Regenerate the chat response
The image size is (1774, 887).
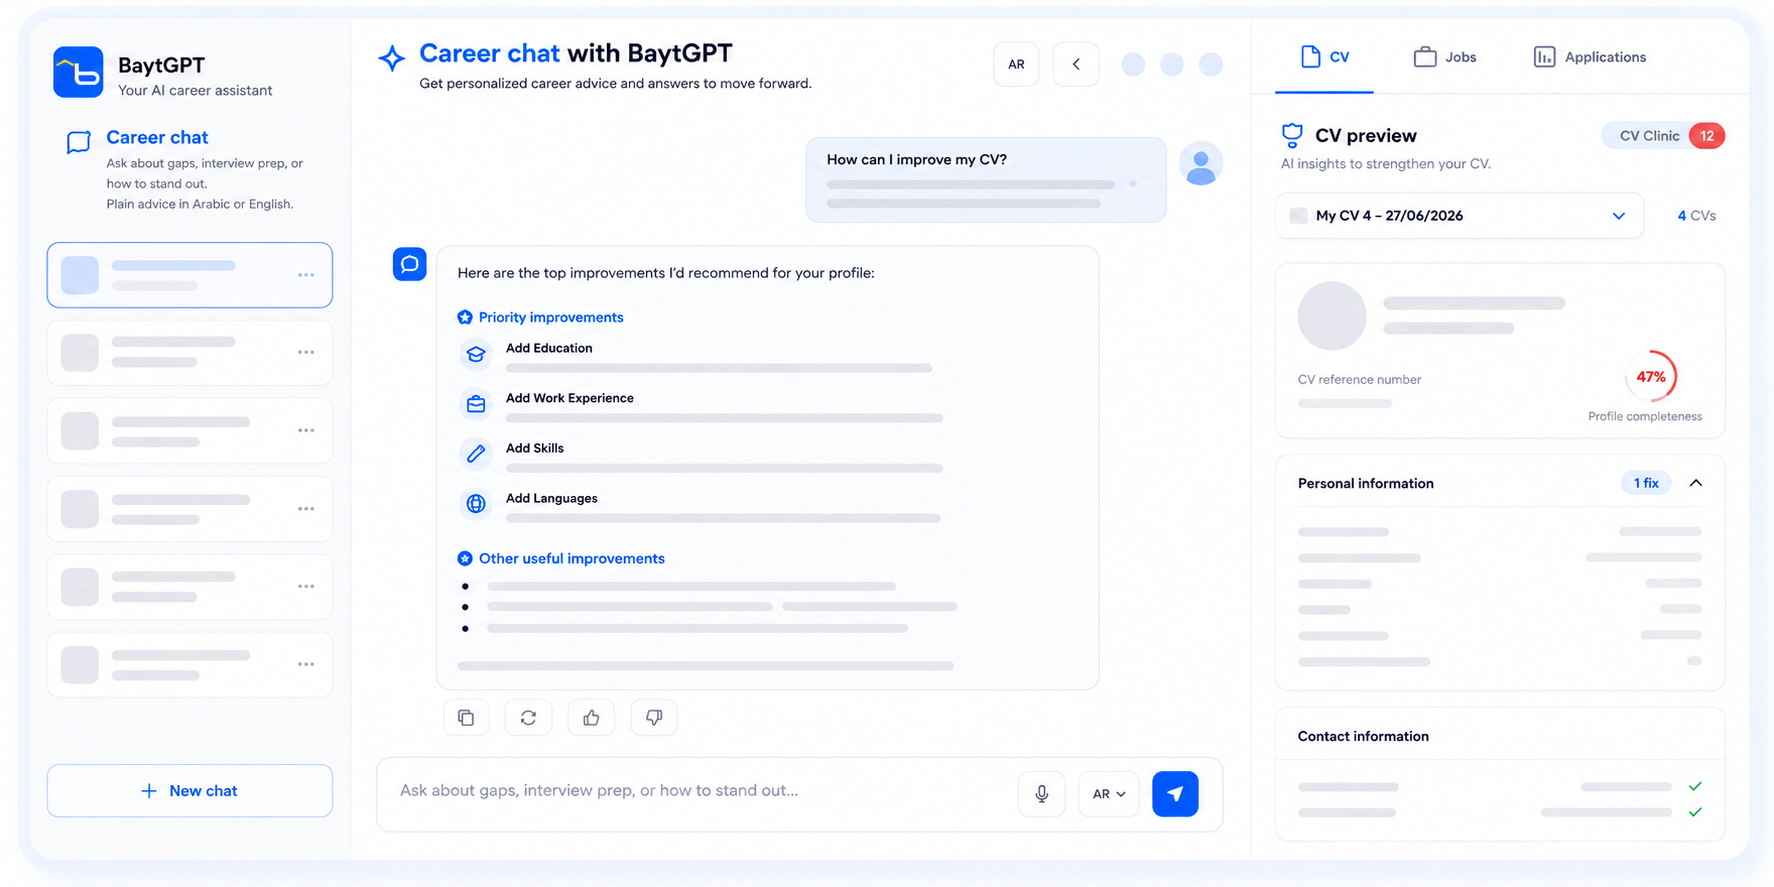(x=528, y=717)
